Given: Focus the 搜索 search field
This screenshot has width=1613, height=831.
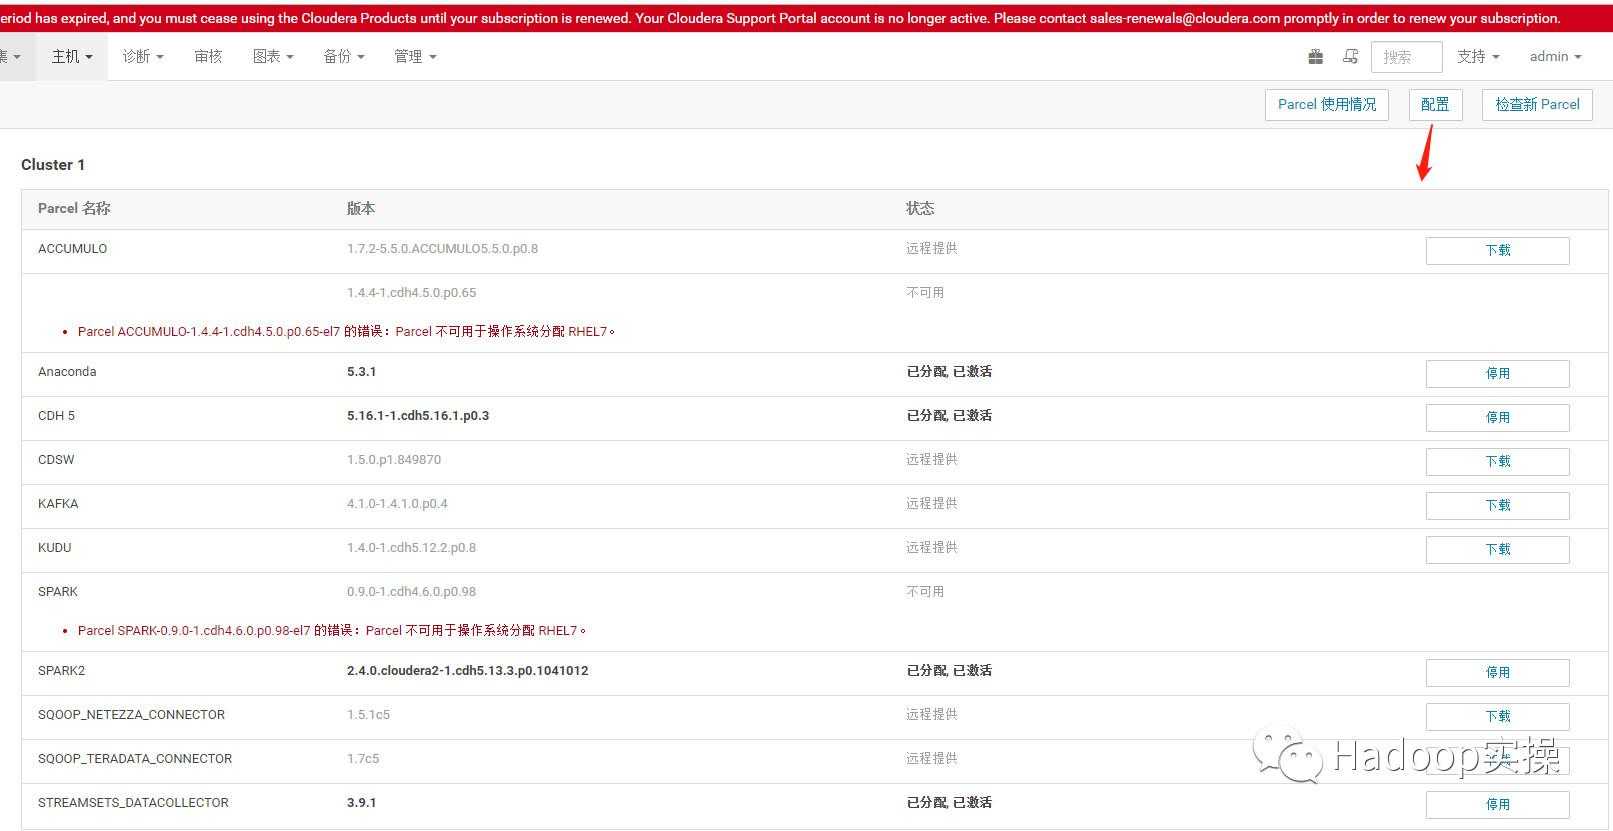Looking at the screenshot, I should (1406, 57).
